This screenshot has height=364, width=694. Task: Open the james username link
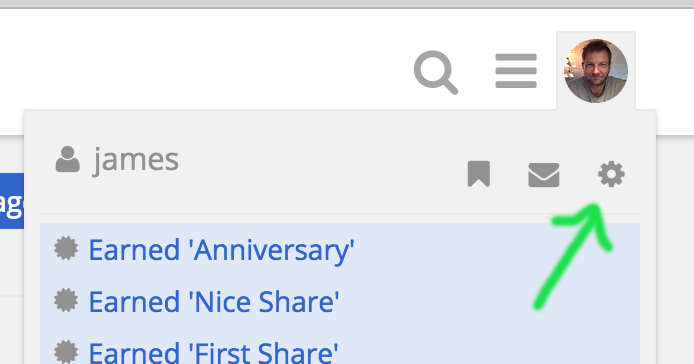(x=136, y=161)
